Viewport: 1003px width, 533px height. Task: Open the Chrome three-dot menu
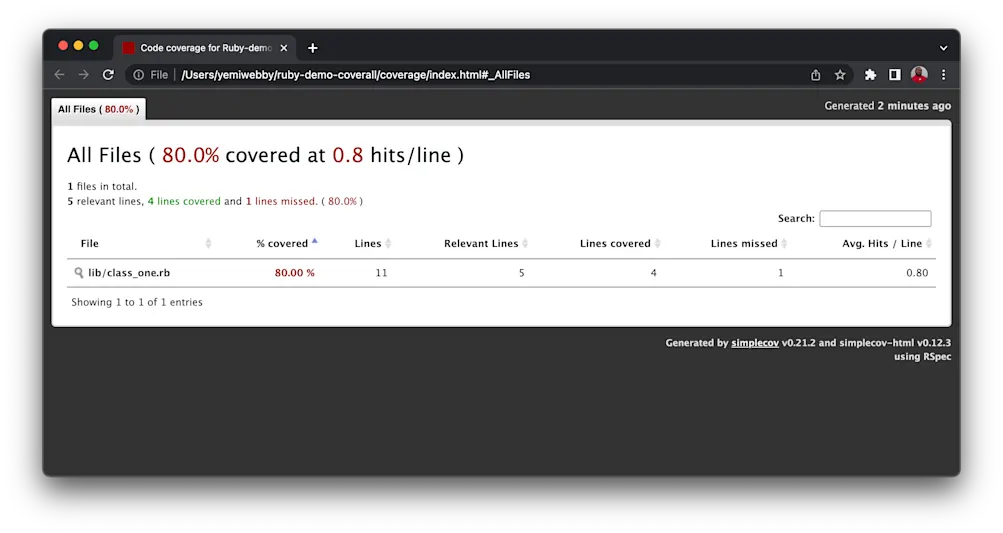pyautogui.click(x=944, y=75)
